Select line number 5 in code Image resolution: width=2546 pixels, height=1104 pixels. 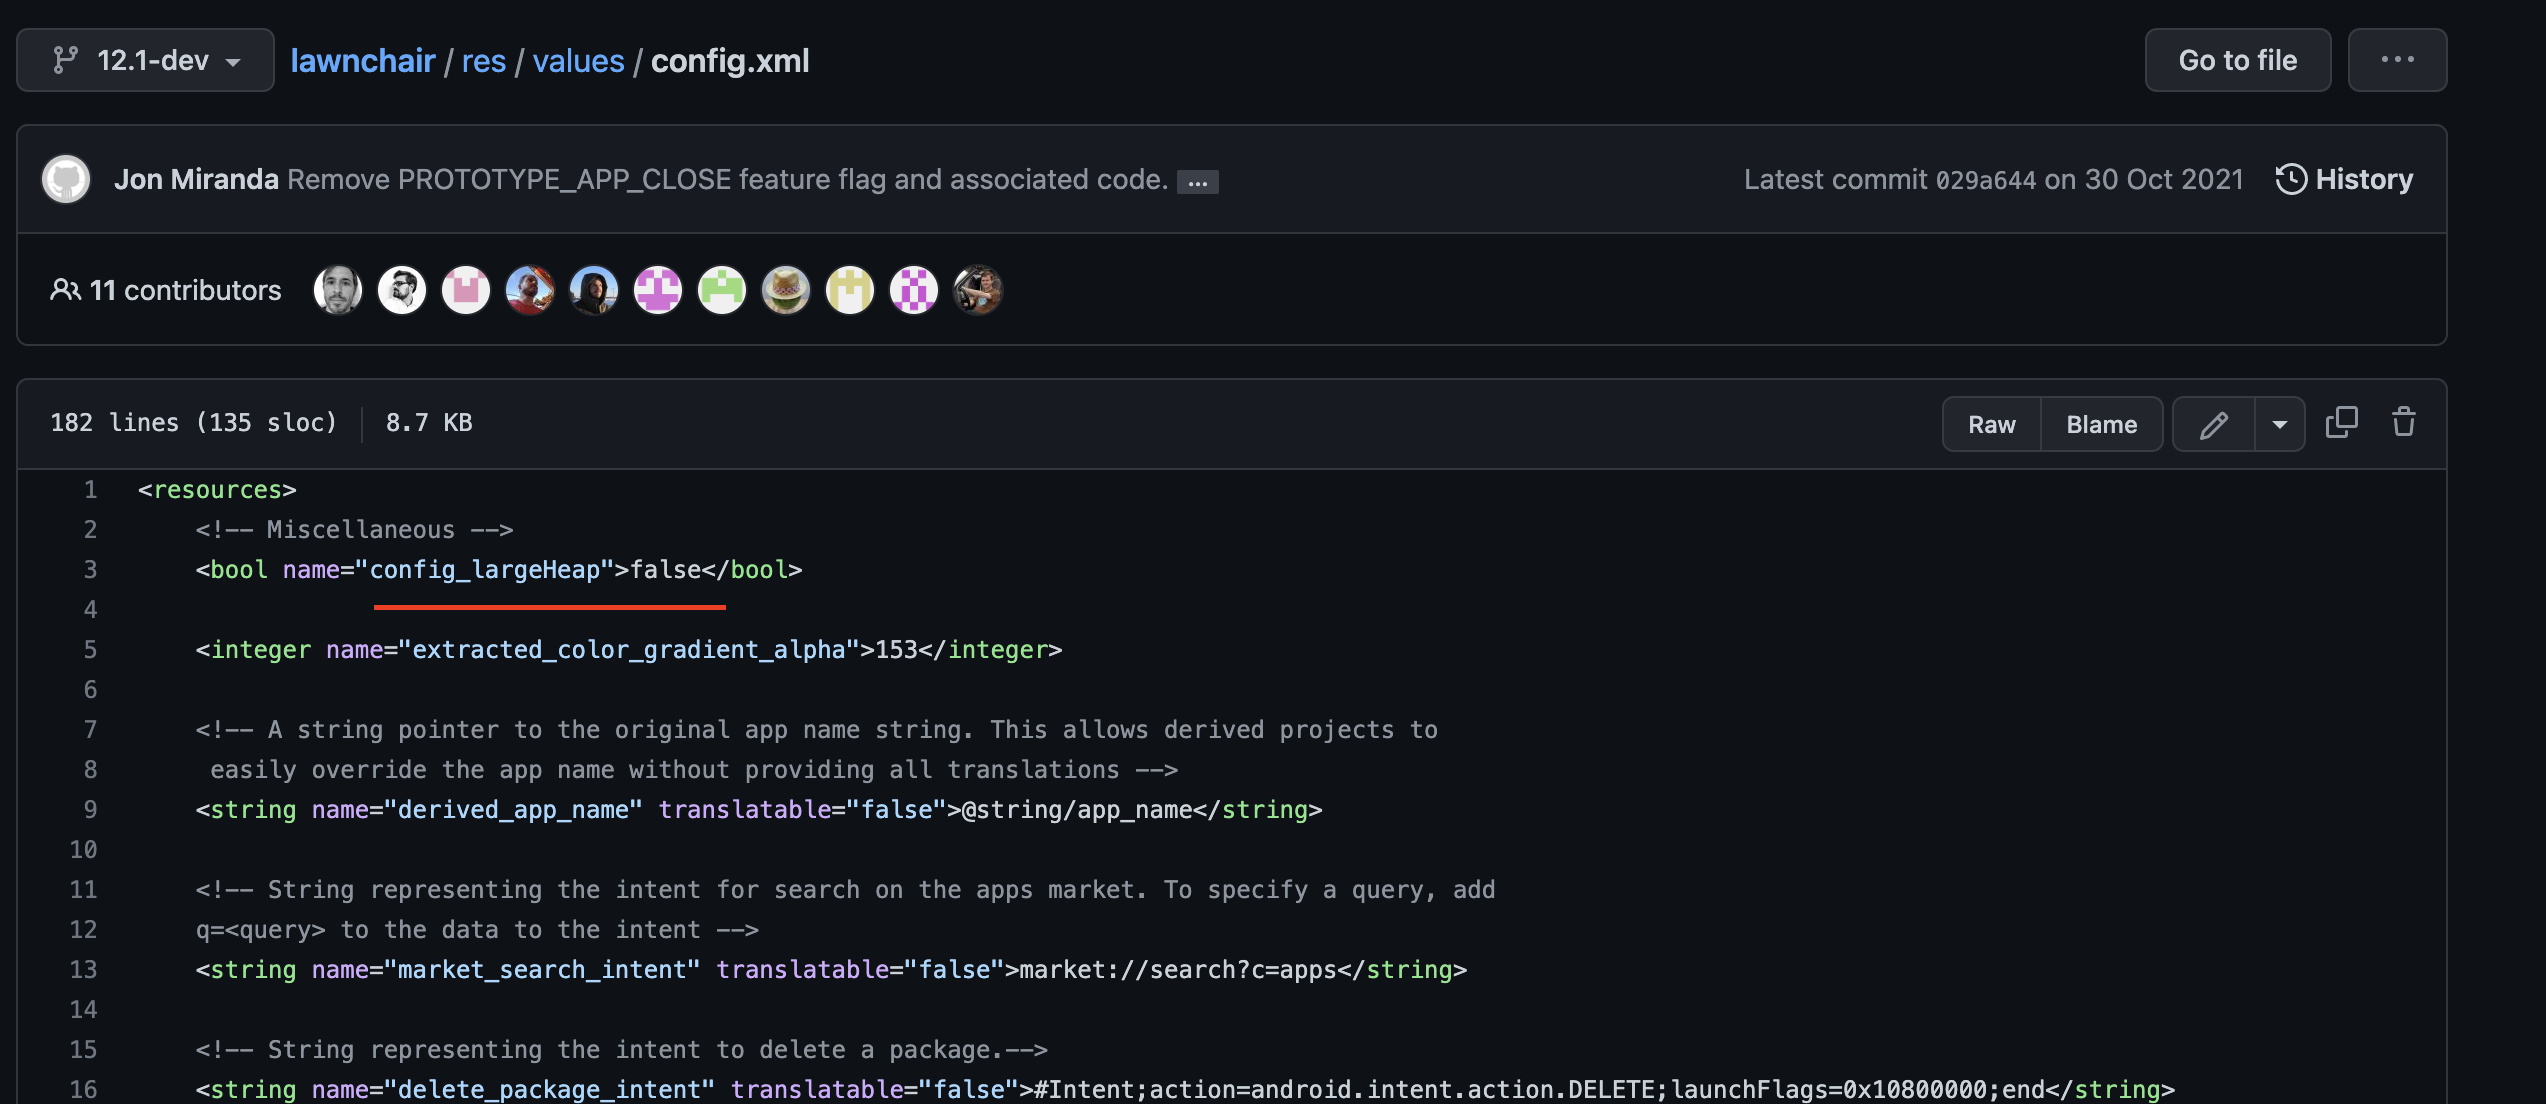90,650
